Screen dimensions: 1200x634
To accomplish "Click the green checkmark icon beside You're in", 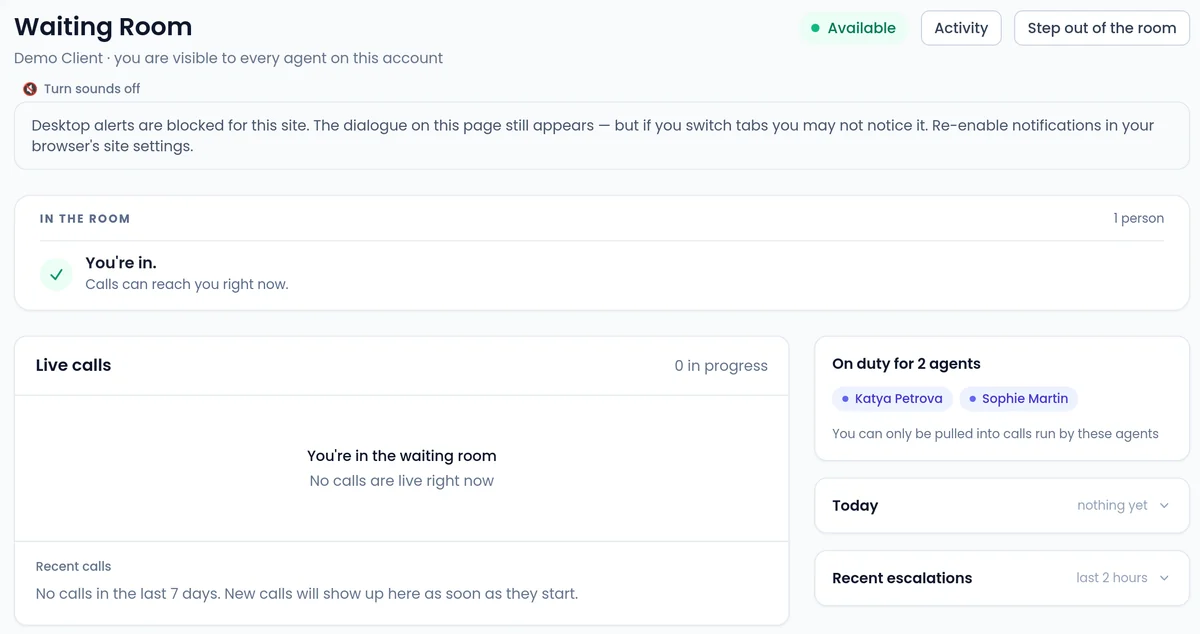I will (x=56, y=273).
